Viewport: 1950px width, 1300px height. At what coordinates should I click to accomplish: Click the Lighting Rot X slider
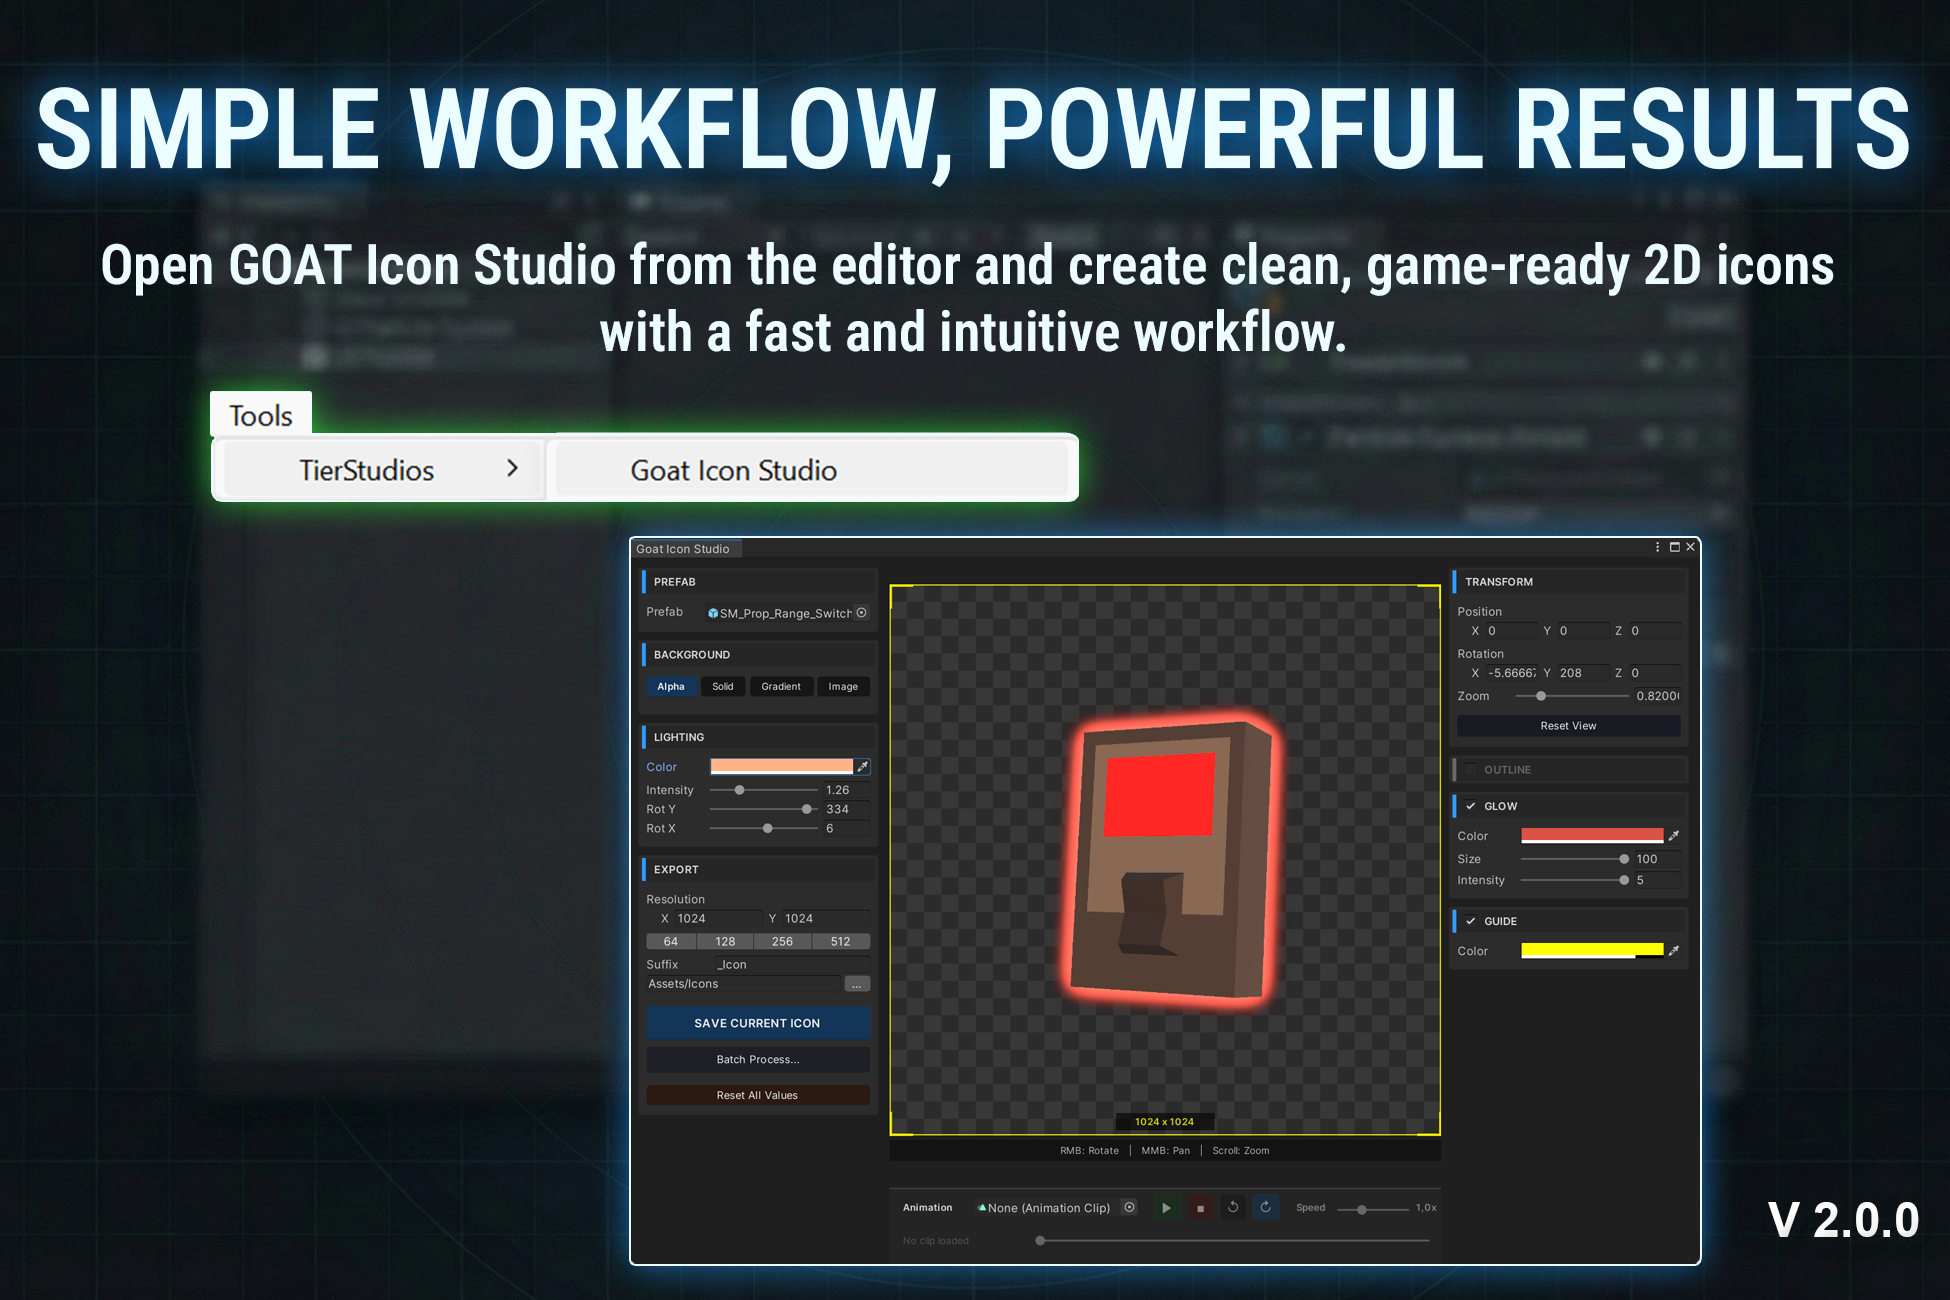(x=764, y=828)
